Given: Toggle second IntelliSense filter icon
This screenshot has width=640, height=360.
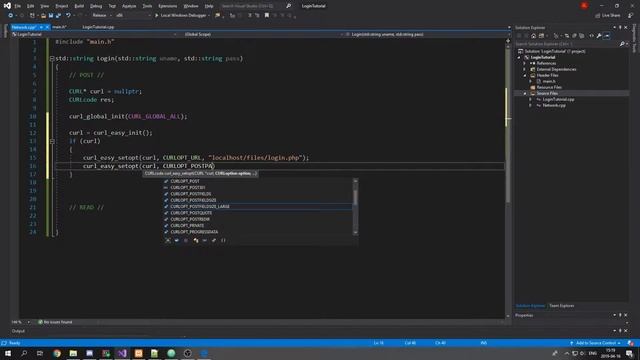Looking at the screenshot, I should pyautogui.click(x=177, y=240).
